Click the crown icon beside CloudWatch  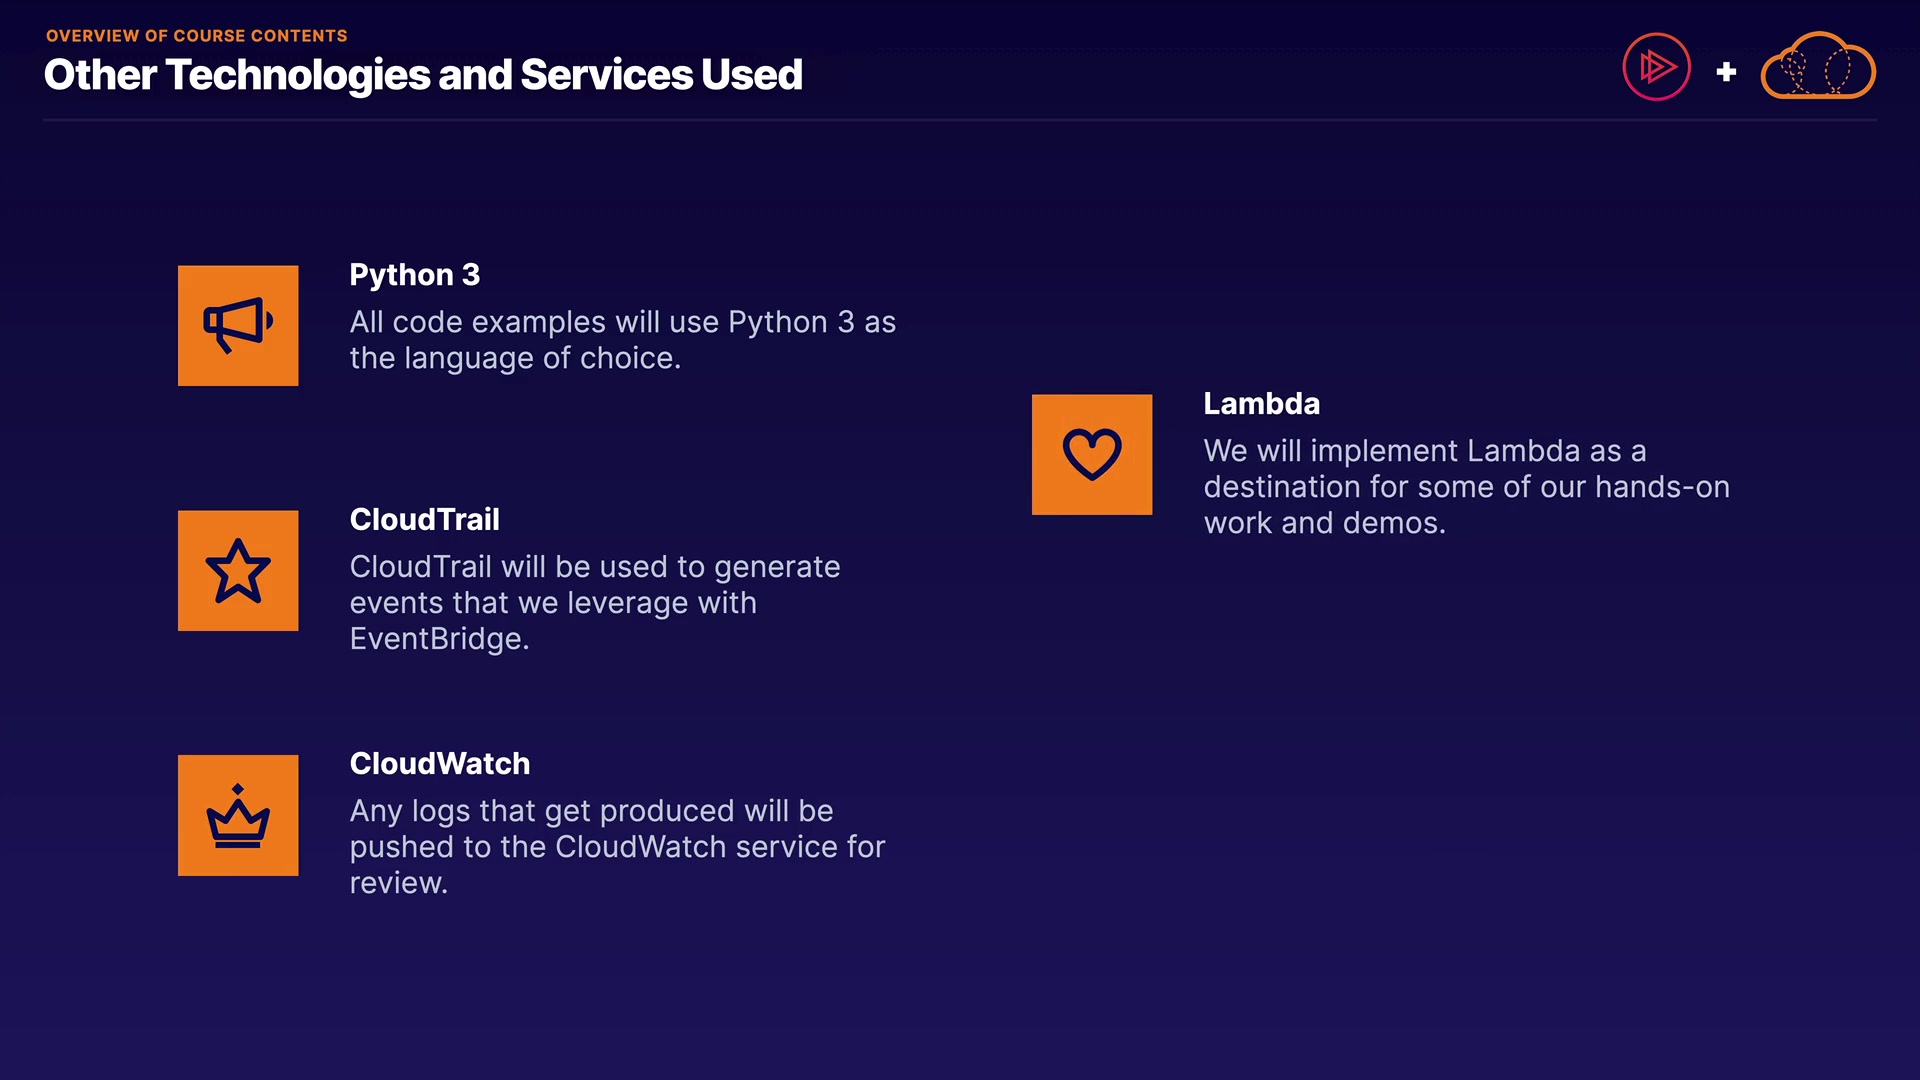(x=238, y=815)
